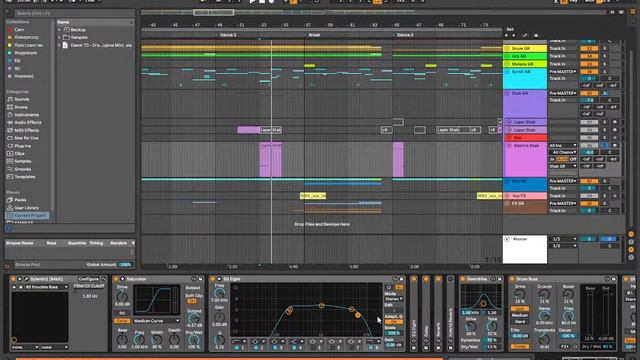Select the Dance 2 locator

click(228, 35)
